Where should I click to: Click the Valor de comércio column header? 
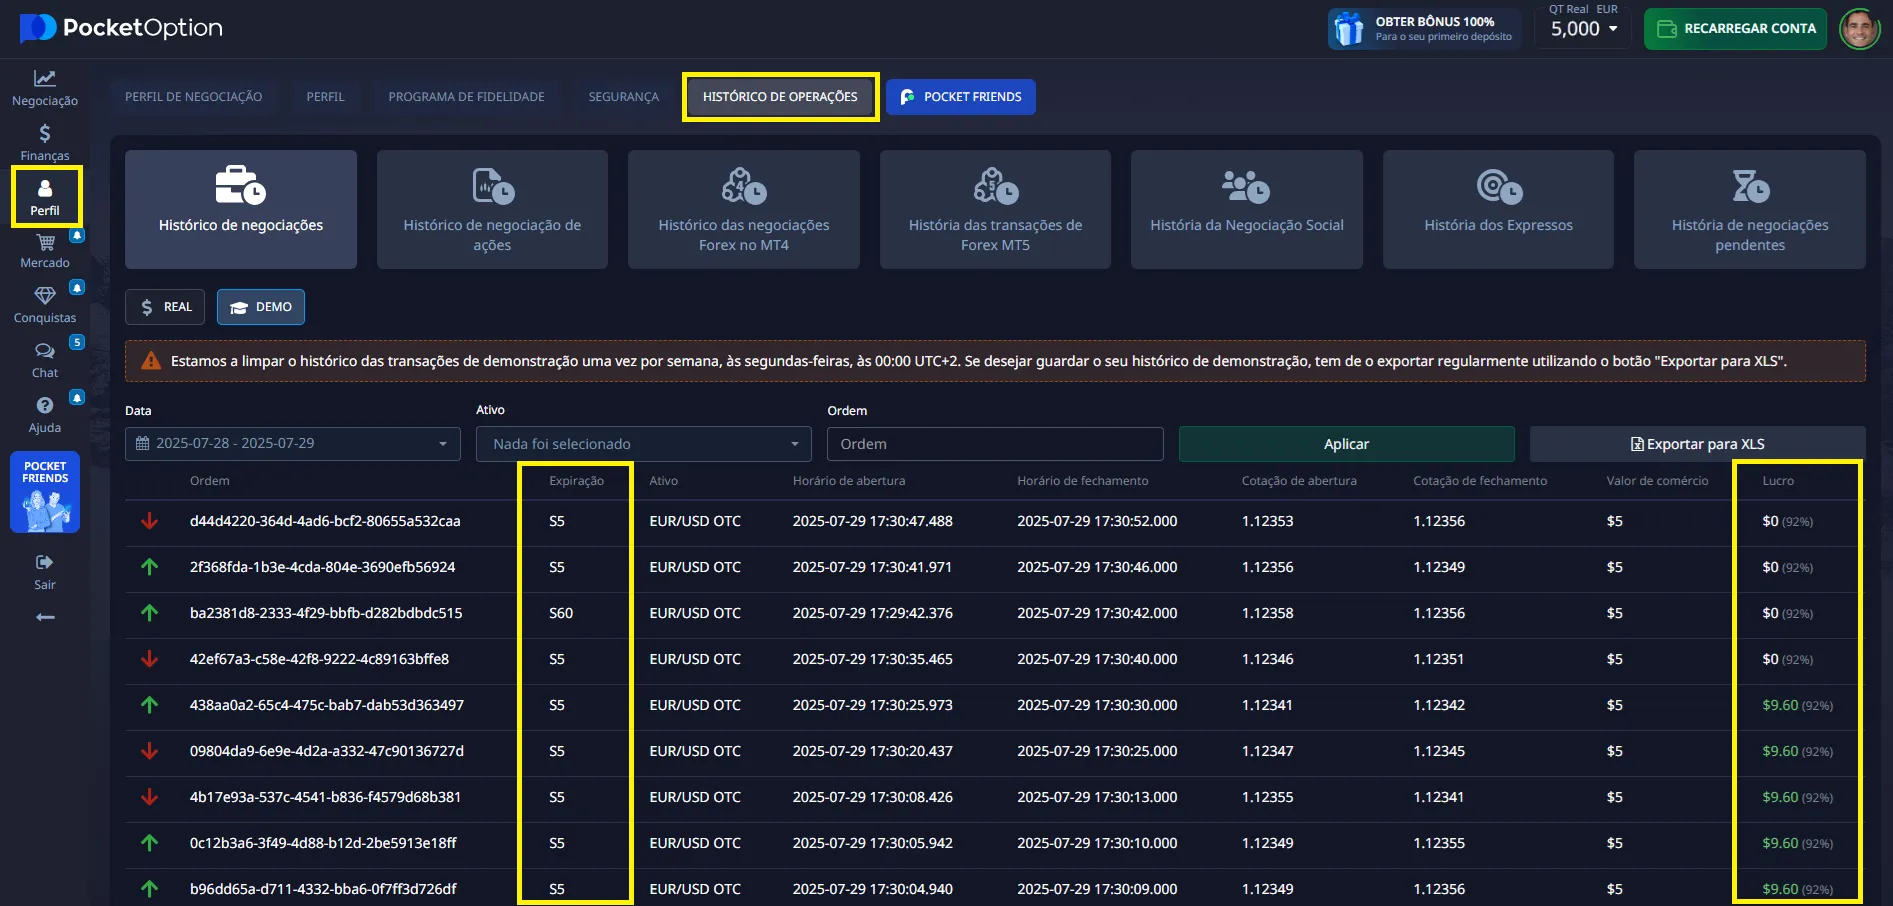point(1657,481)
